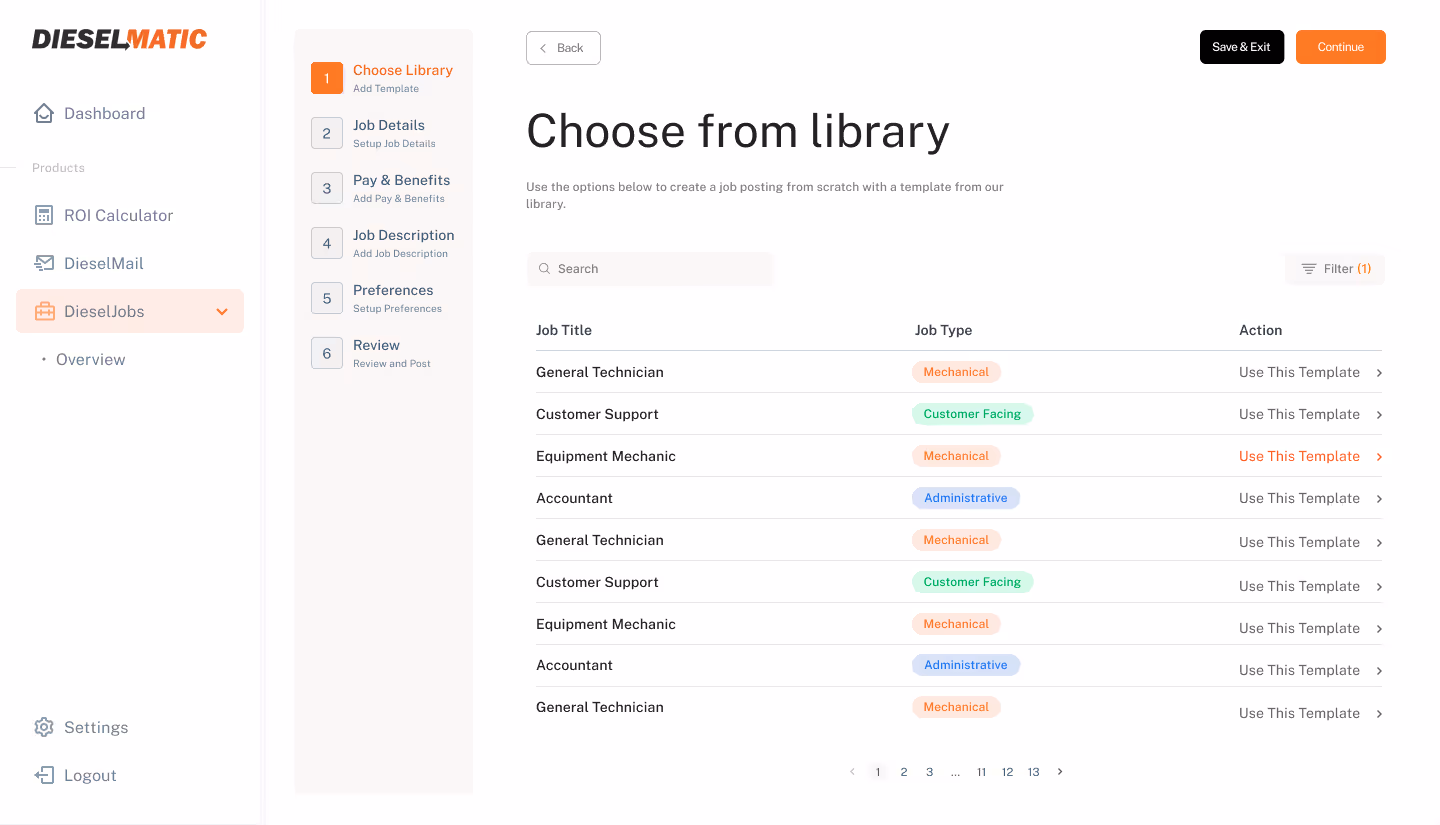Go to next page with pagination right arrow

[1060, 772]
